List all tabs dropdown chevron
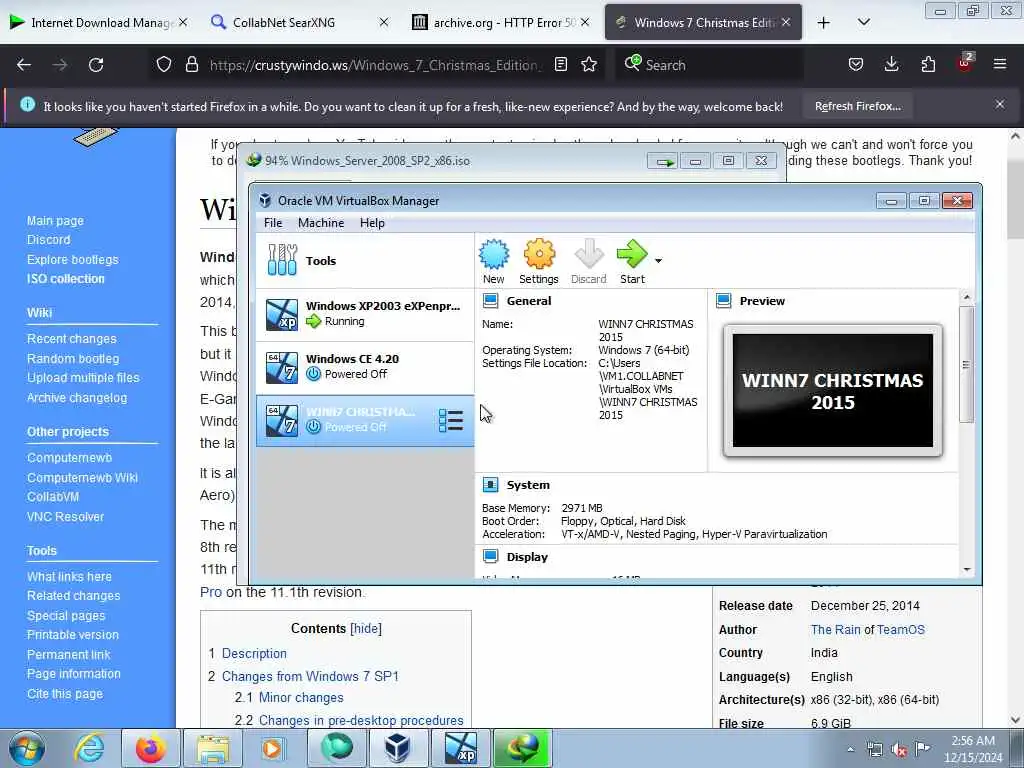 point(864,22)
